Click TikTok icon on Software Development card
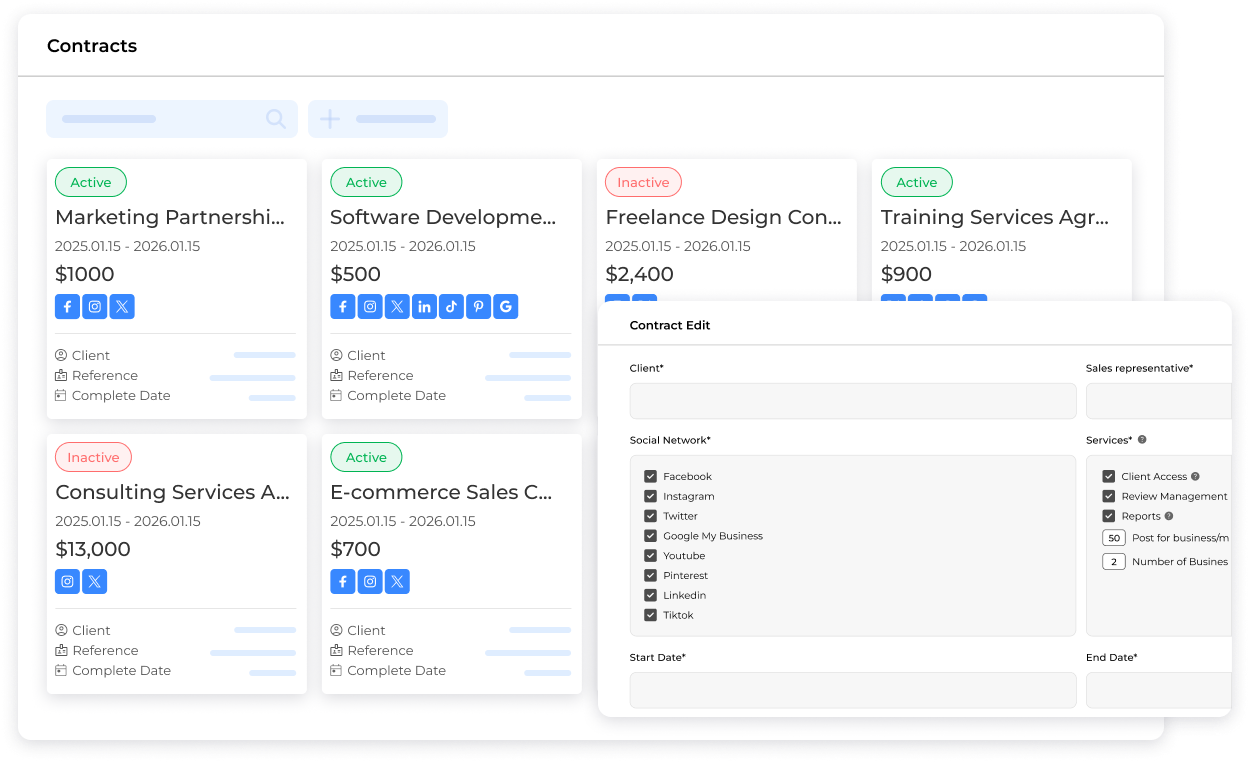The width and height of the screenshot is (1250, 762). (451, 307)
